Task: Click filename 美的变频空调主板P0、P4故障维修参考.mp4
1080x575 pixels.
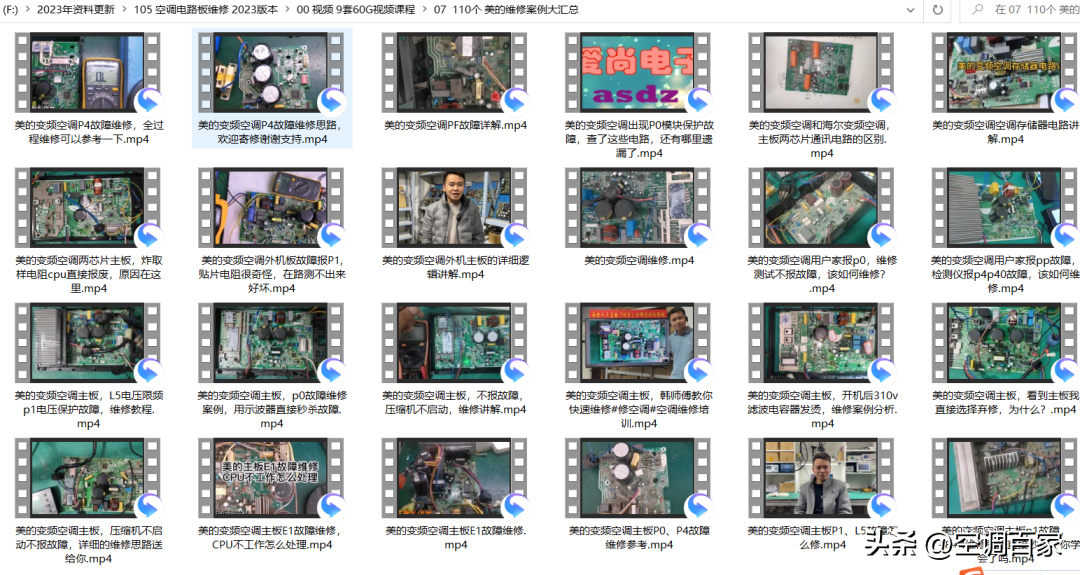Action: [639, 538]
